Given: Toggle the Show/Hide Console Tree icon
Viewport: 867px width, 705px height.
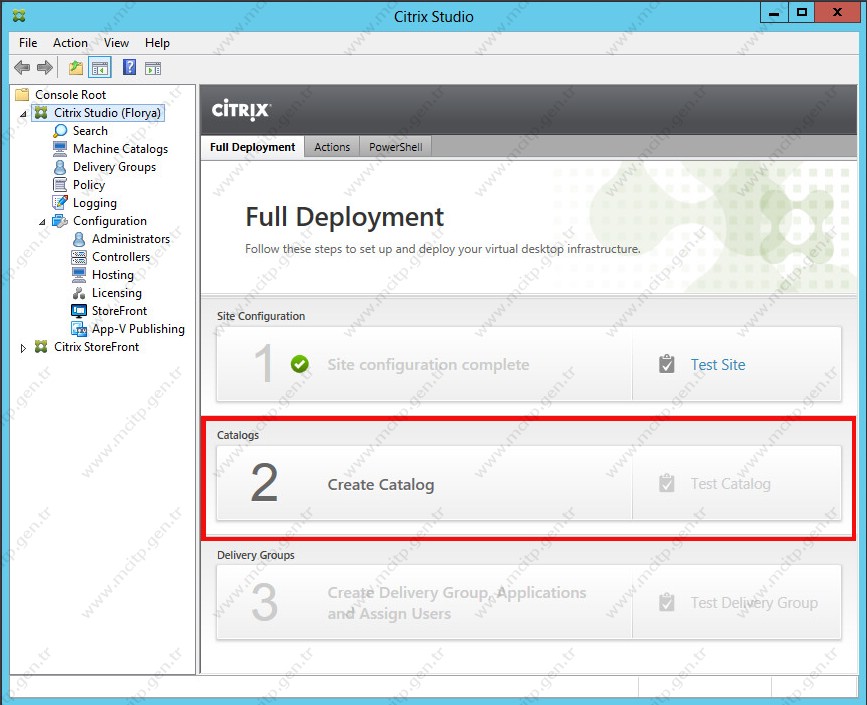Looking at the screenshot, I should pyautogui.click(x=100, y=68).
